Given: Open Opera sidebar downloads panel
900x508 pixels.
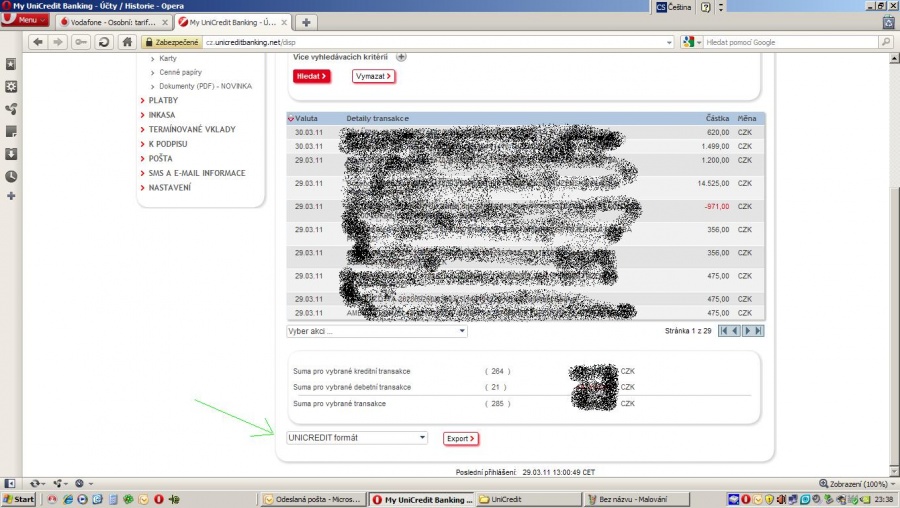Looking at the screenshot, I should pyautogui.click(x=11, y=154).
